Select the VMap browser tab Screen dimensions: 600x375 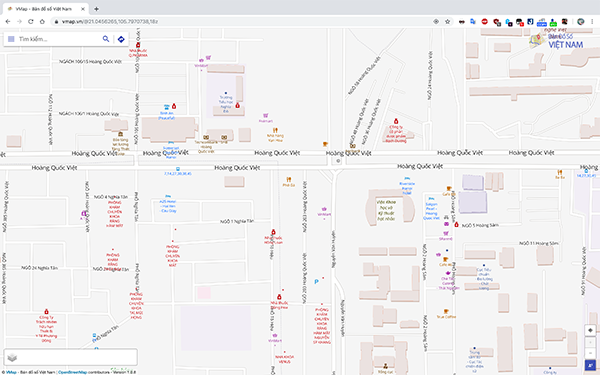click(x=45, y=9)
